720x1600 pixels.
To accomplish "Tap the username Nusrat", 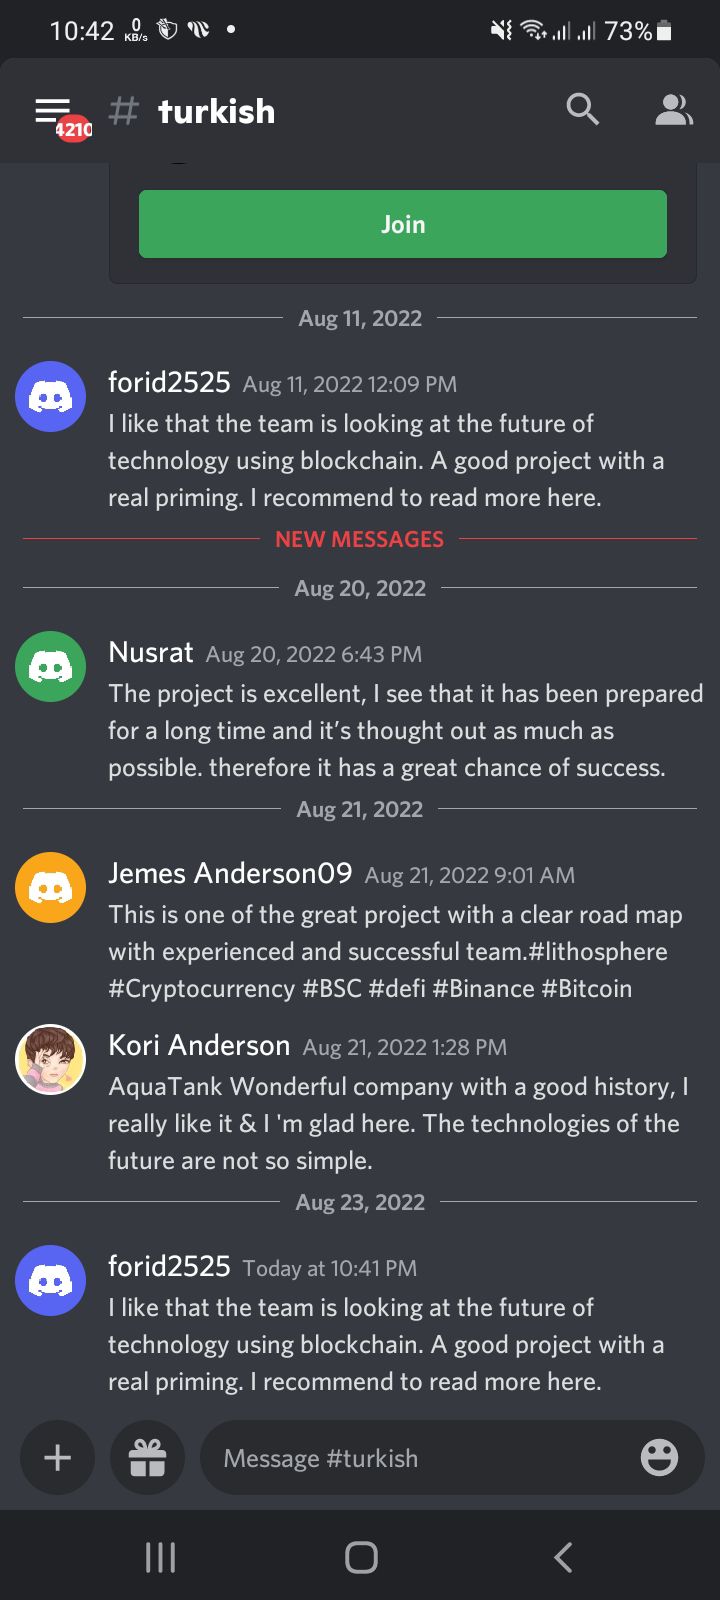I will pyautogui.click(x=151, y=653).
